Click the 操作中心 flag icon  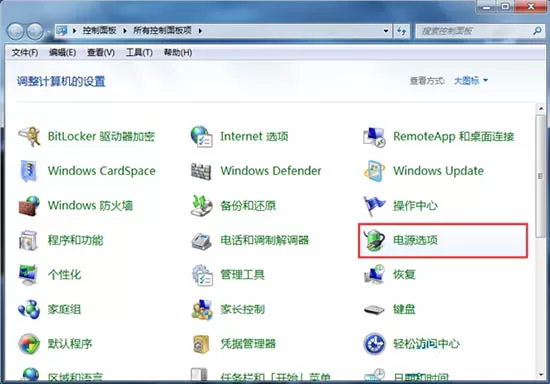tap(374, 206)
